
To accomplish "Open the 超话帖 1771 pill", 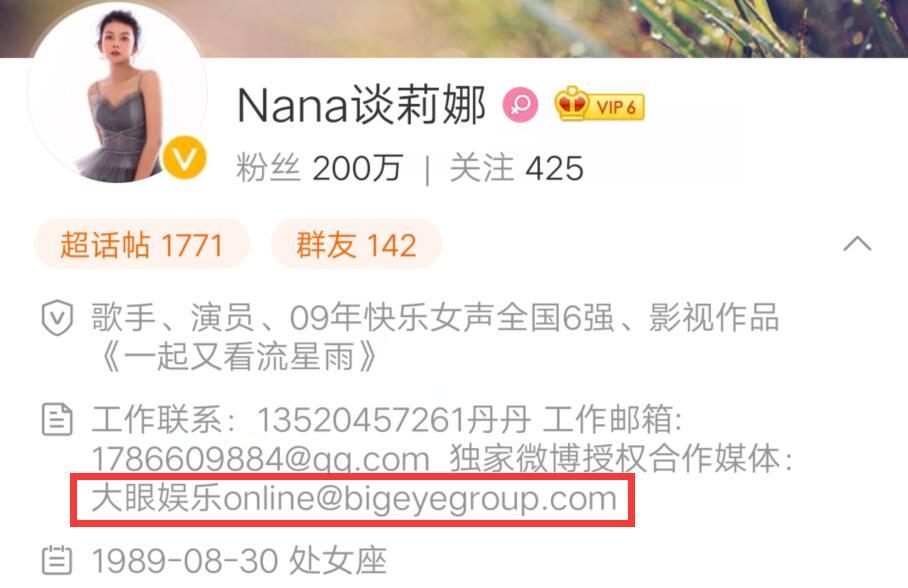I will [142, 244].
